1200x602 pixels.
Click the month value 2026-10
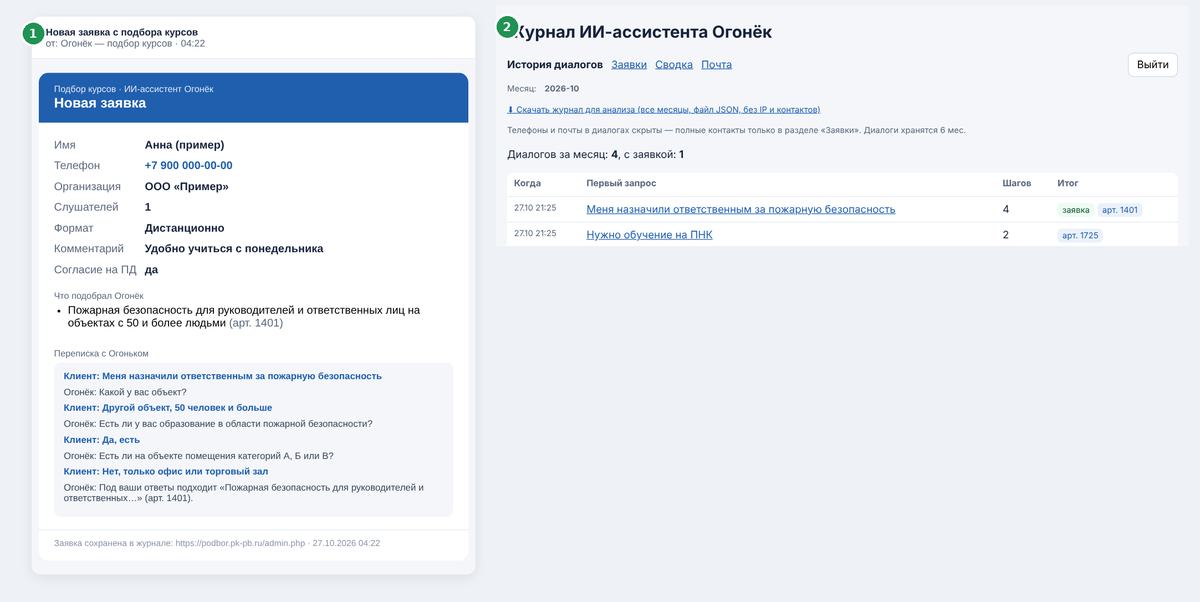coord(562,88)
